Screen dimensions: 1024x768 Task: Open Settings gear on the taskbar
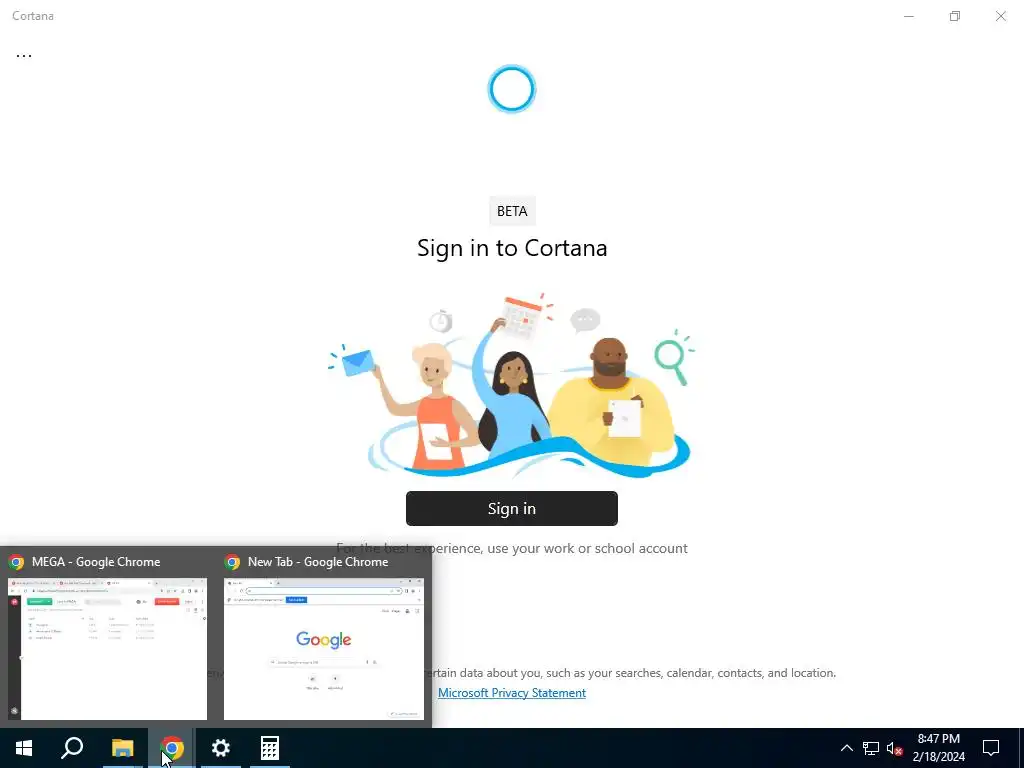221,748
